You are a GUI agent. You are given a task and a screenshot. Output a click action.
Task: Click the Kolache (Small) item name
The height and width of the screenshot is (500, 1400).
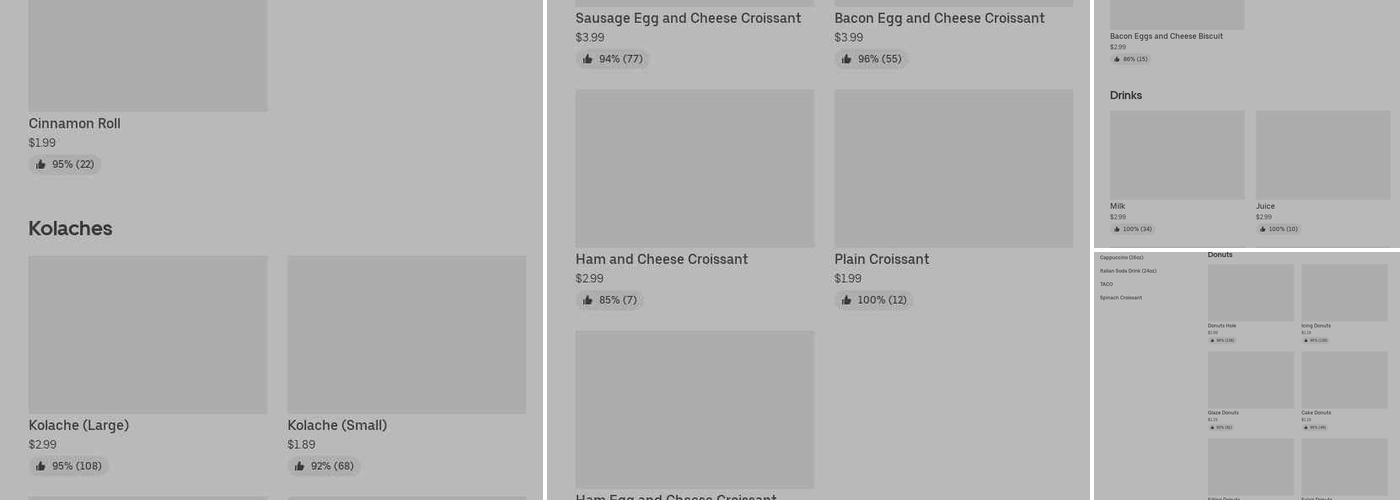337,426
